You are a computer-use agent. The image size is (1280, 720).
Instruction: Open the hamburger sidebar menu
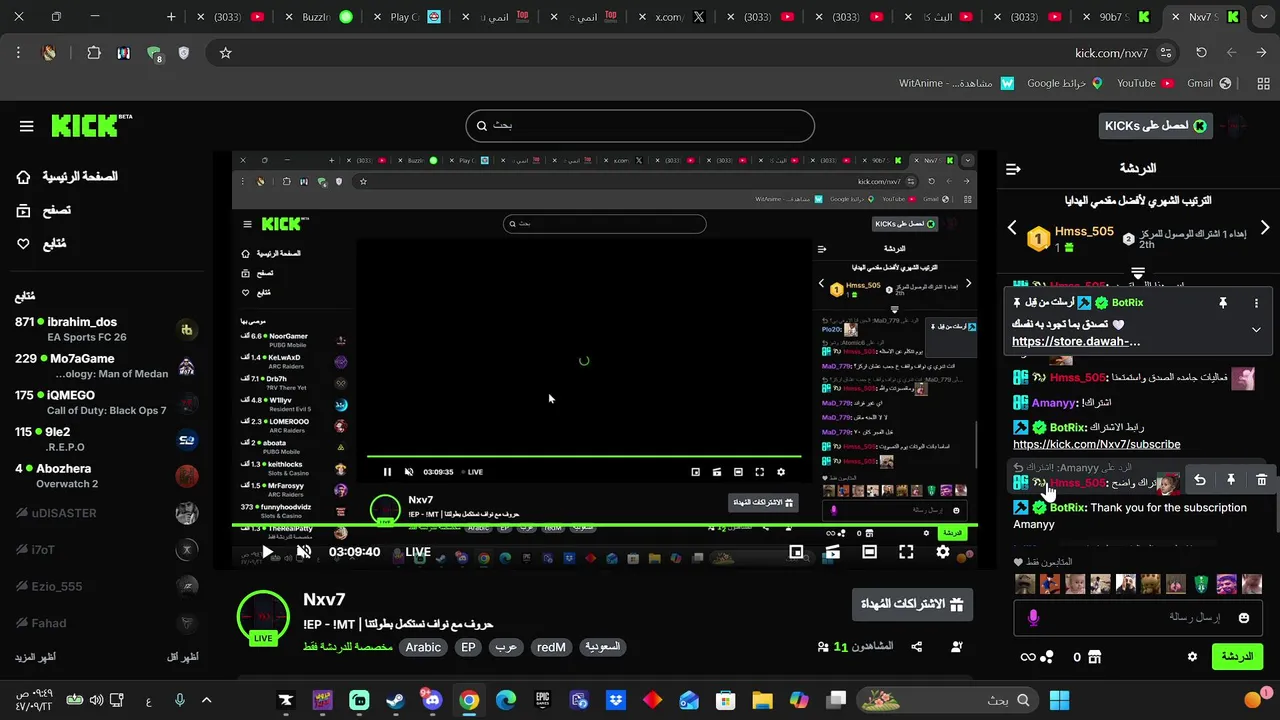(x=26, y=126)
